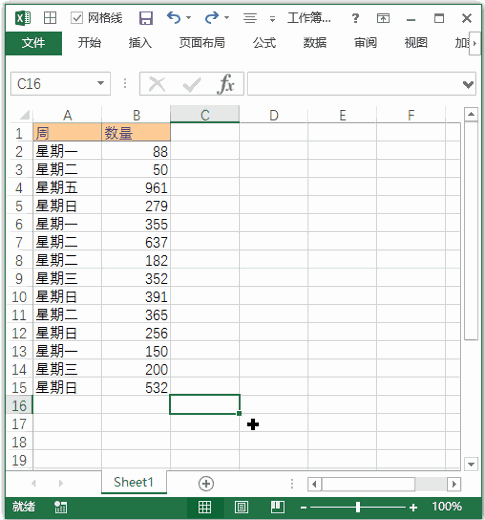Screen dimensions: 485x520
Task: Open Insert Function with the fx icon
Action: click(x=226, y=84)
